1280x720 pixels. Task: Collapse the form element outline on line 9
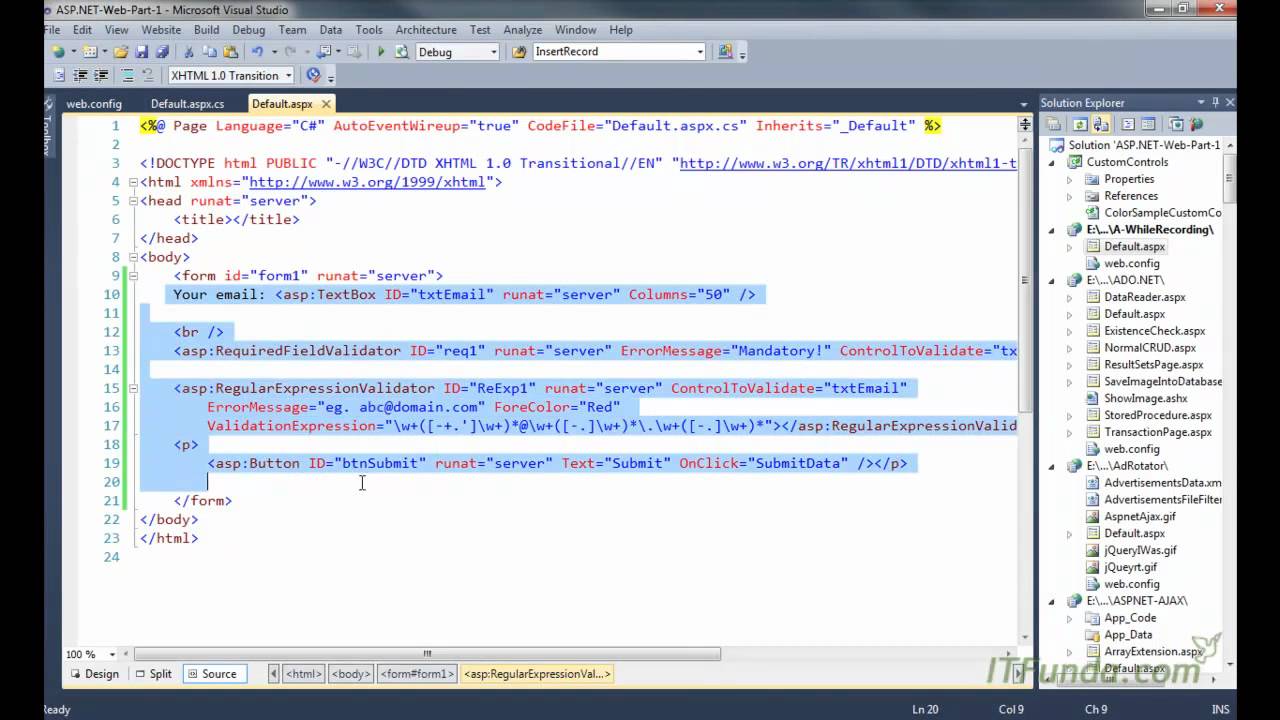[x=132, y=276]
